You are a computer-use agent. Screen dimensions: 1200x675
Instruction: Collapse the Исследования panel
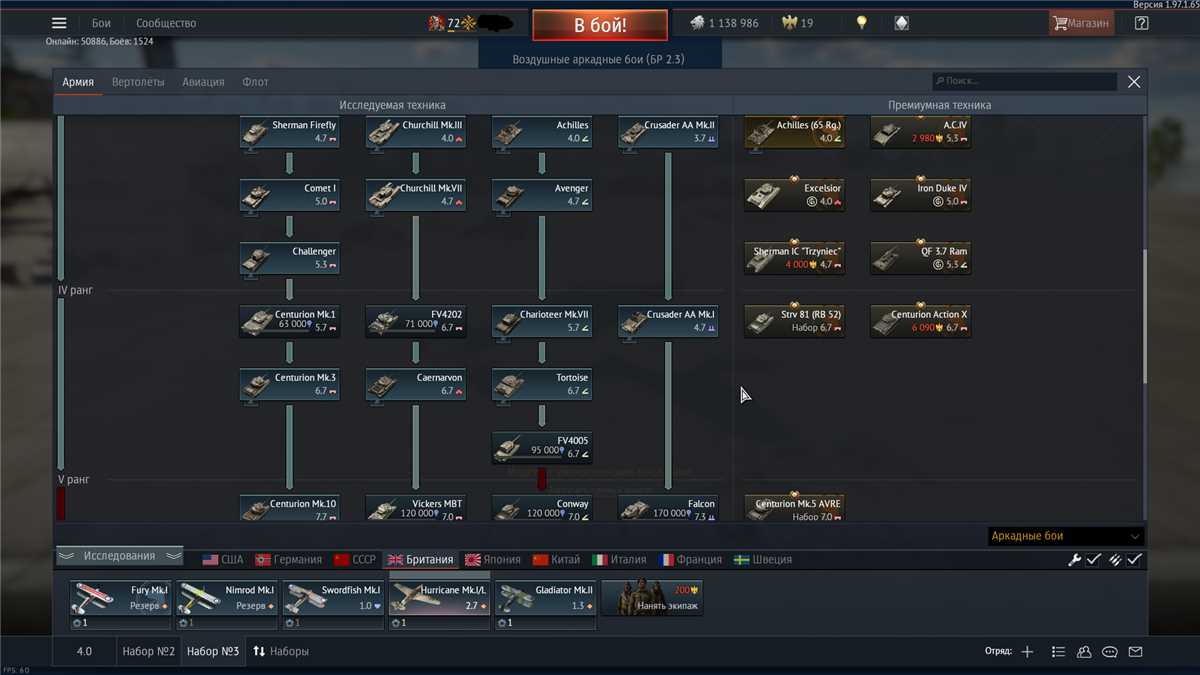[119, 556]
